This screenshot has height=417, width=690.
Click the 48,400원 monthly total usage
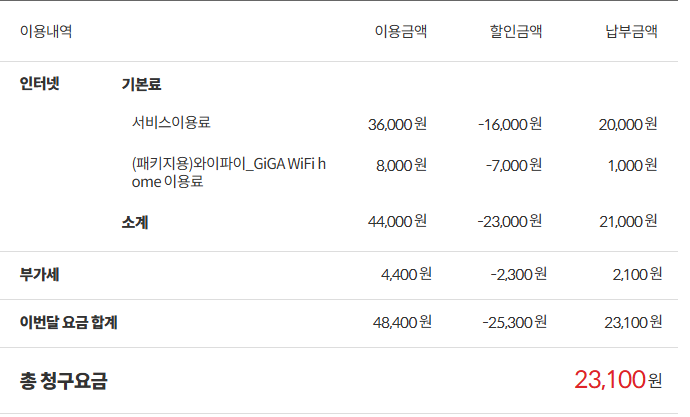tap(401, 322)
